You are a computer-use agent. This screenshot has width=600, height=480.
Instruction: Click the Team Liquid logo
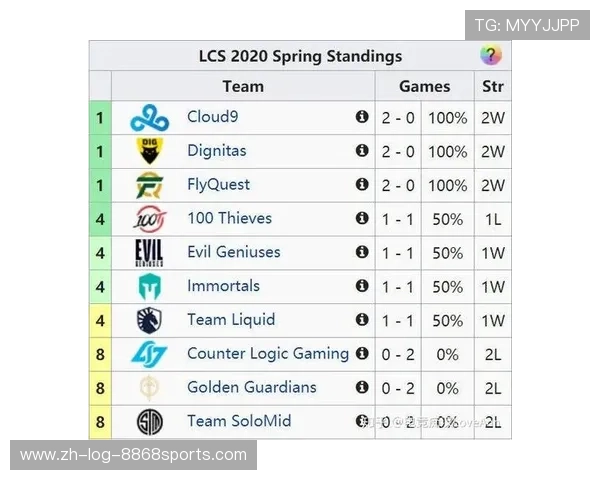pos(149,321)
